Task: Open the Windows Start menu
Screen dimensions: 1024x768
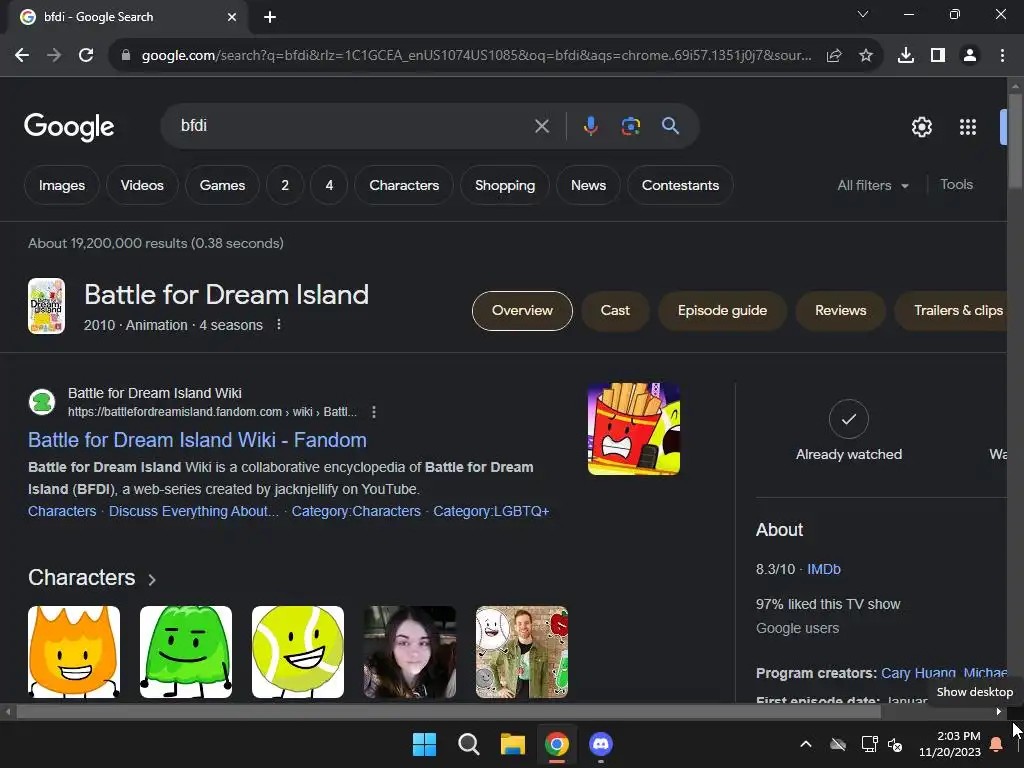Action: click(x=424, y=744)
